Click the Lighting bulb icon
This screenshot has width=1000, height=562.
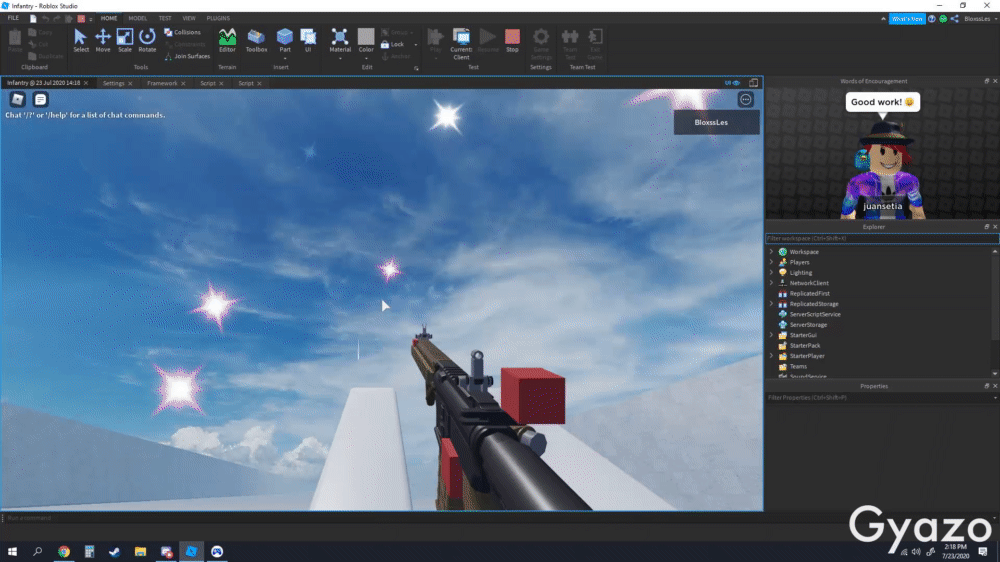tap(783, 272)
